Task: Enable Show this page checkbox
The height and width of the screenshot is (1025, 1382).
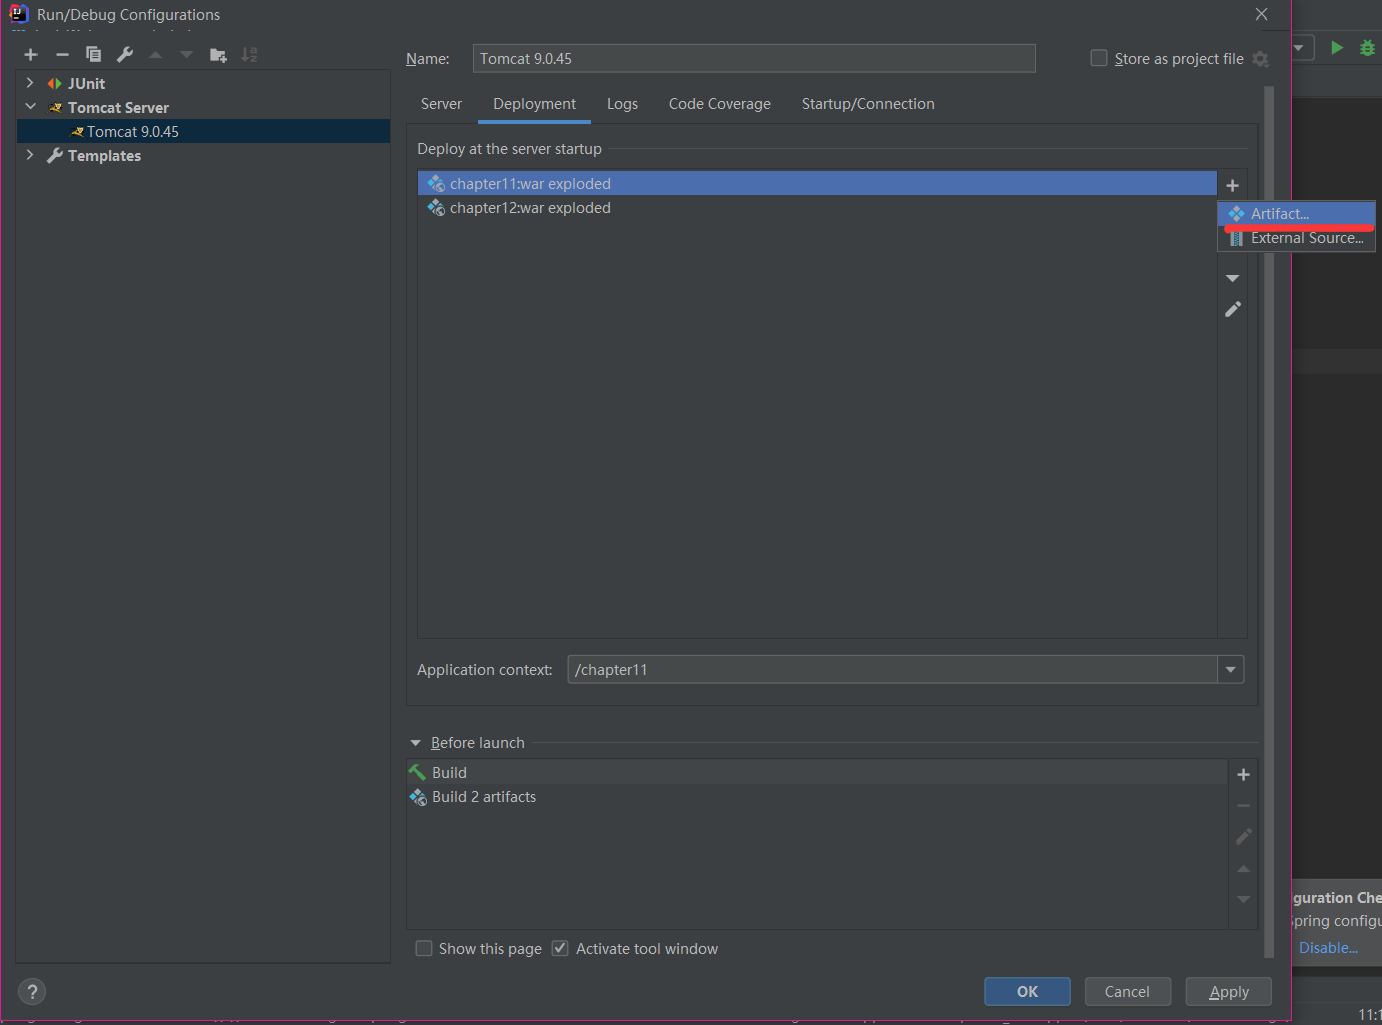Action: (424, 948)
